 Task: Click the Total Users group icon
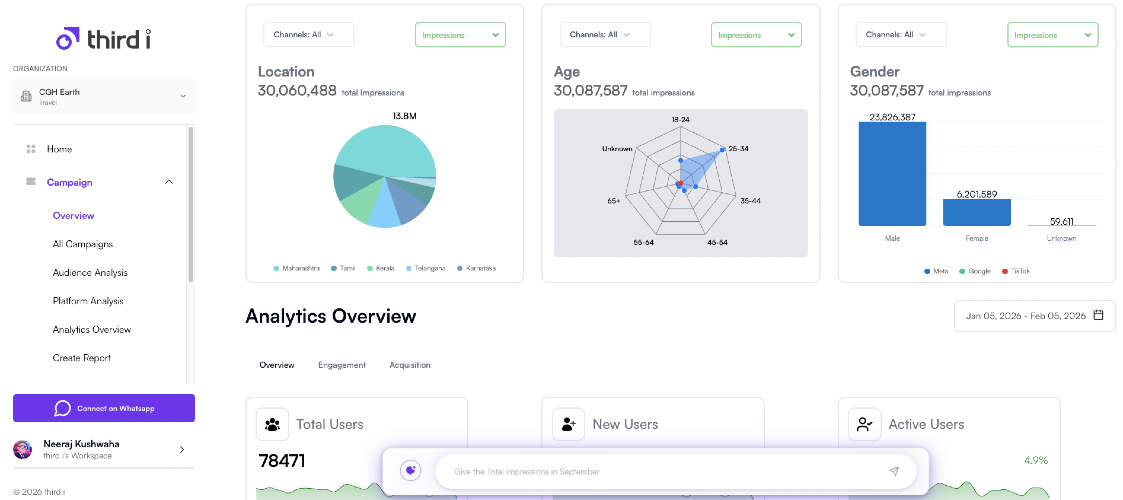coord(272,424)
